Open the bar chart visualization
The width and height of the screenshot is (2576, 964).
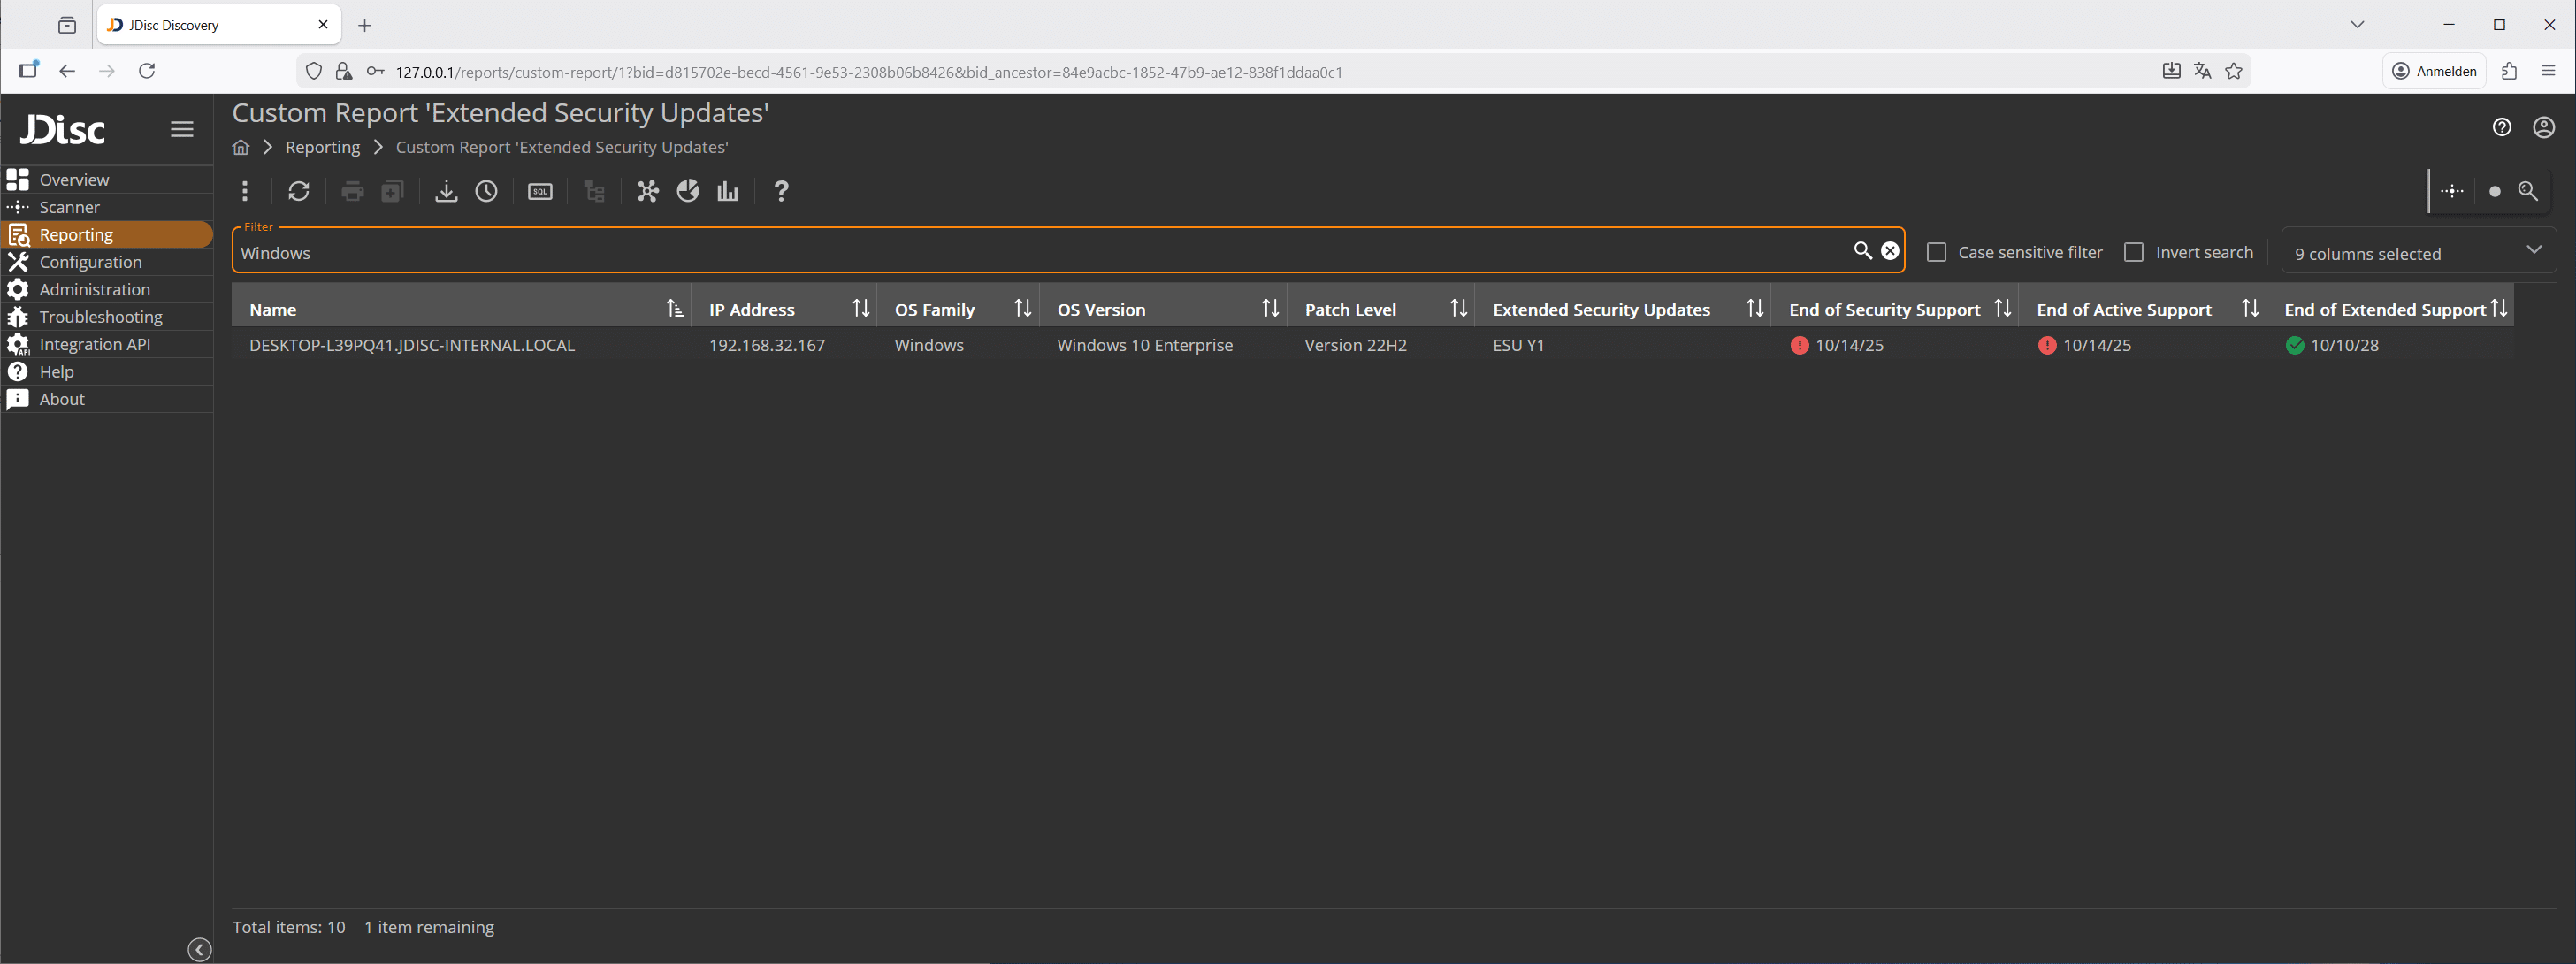[727, 191]
